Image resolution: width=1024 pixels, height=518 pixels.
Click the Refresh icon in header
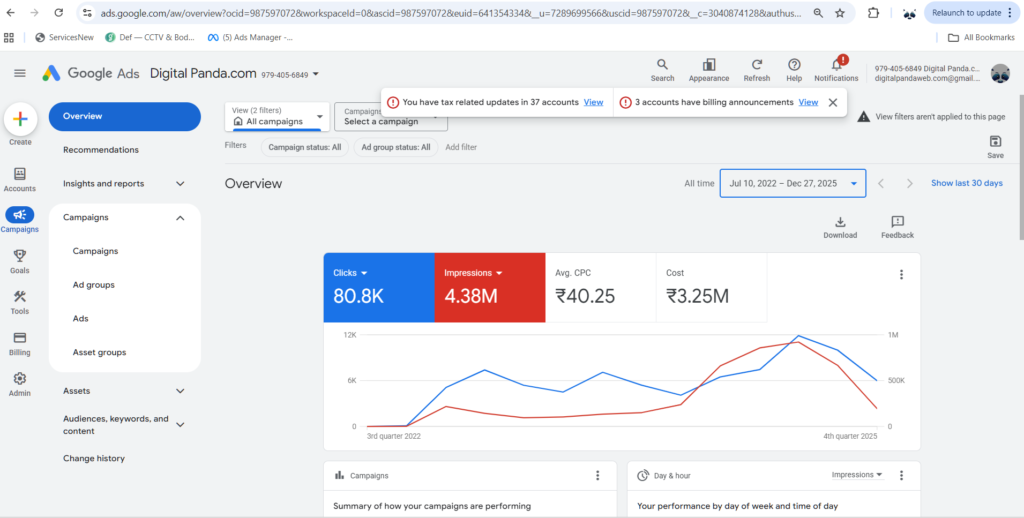coord(757,64)
